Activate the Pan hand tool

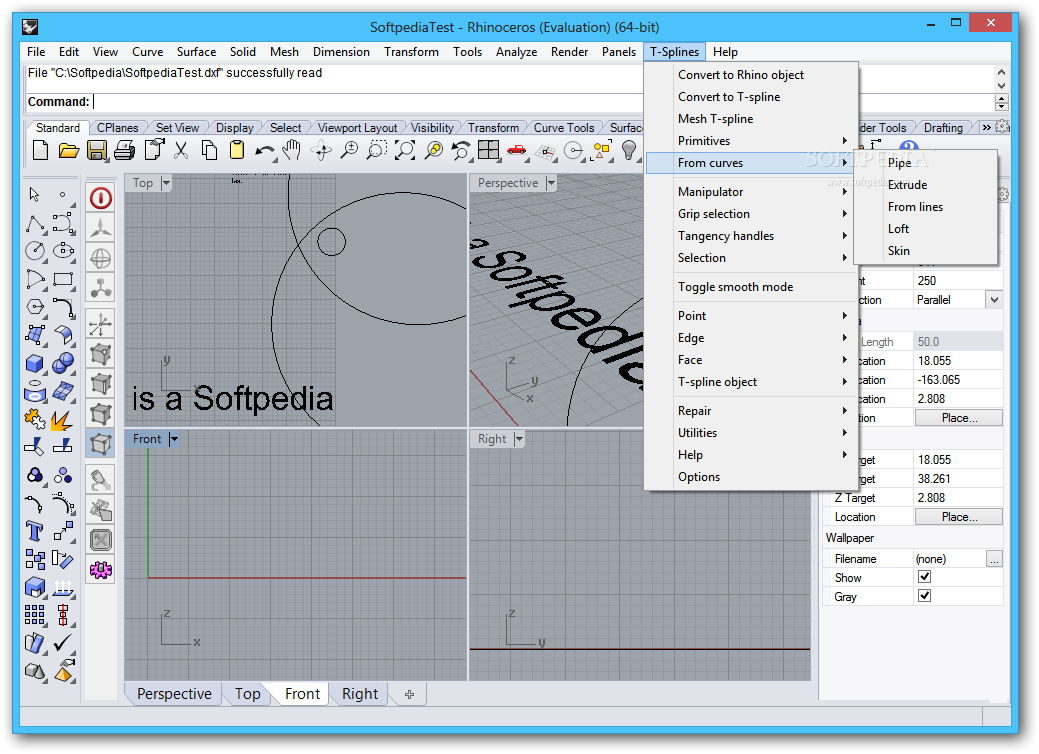pos(292,150)
